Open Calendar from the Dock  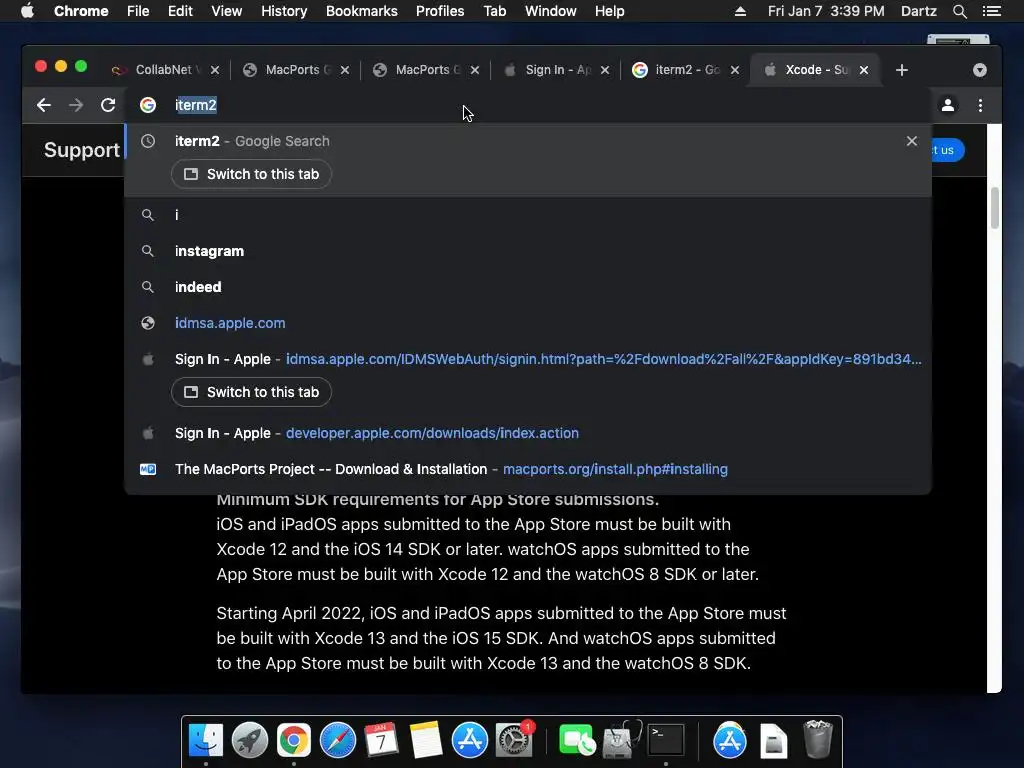tap(381, 741)
